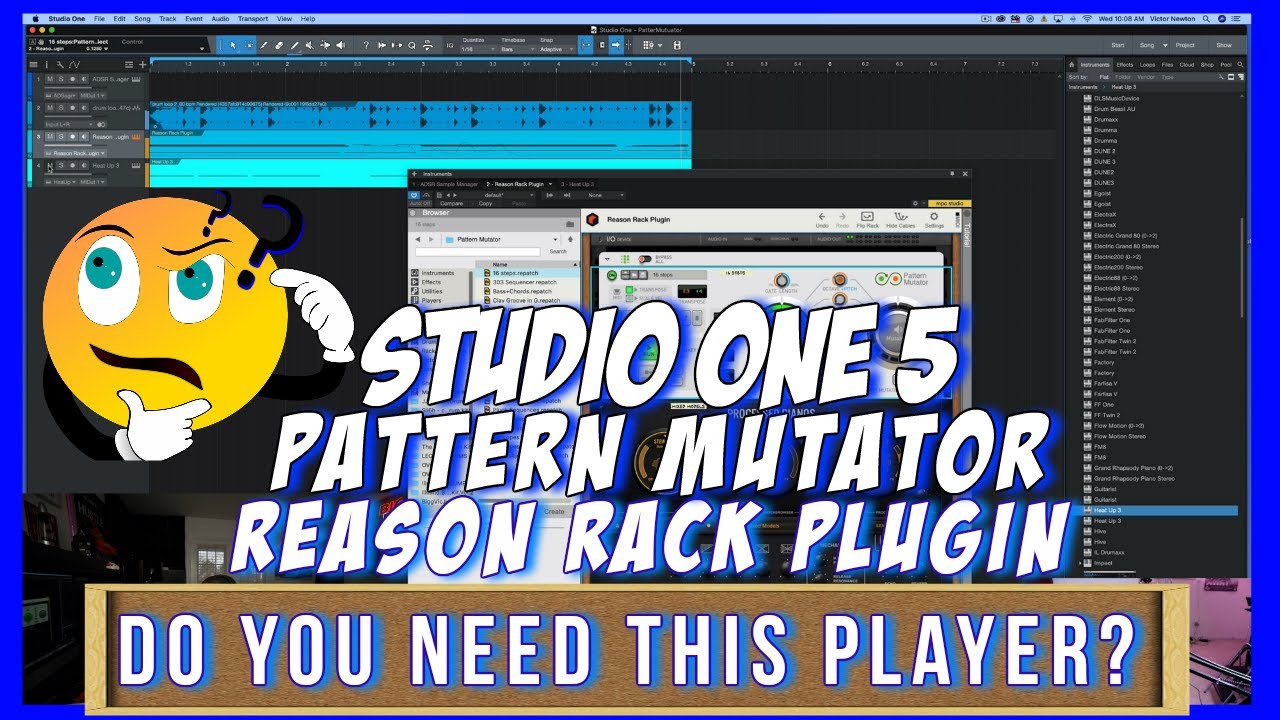Open the Timebase Bars dropdown

pos(517,49)
